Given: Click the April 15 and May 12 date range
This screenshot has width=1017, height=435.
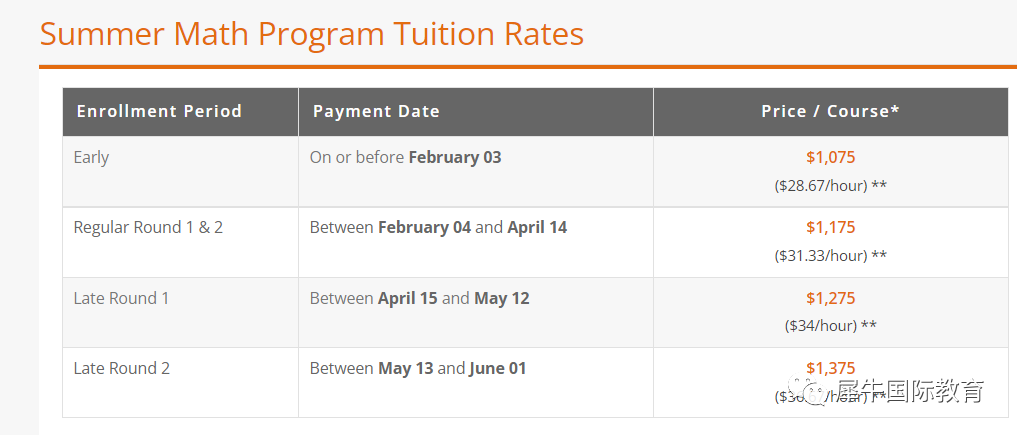Looking at the screenshot, I should click(x=419, y=298).
